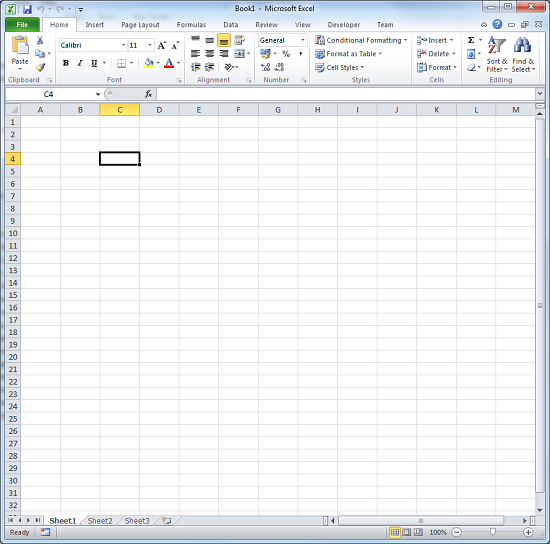The image size is (550, 544).
Task: Click the Cut scissors icon
Action: (x=40, y=40)
